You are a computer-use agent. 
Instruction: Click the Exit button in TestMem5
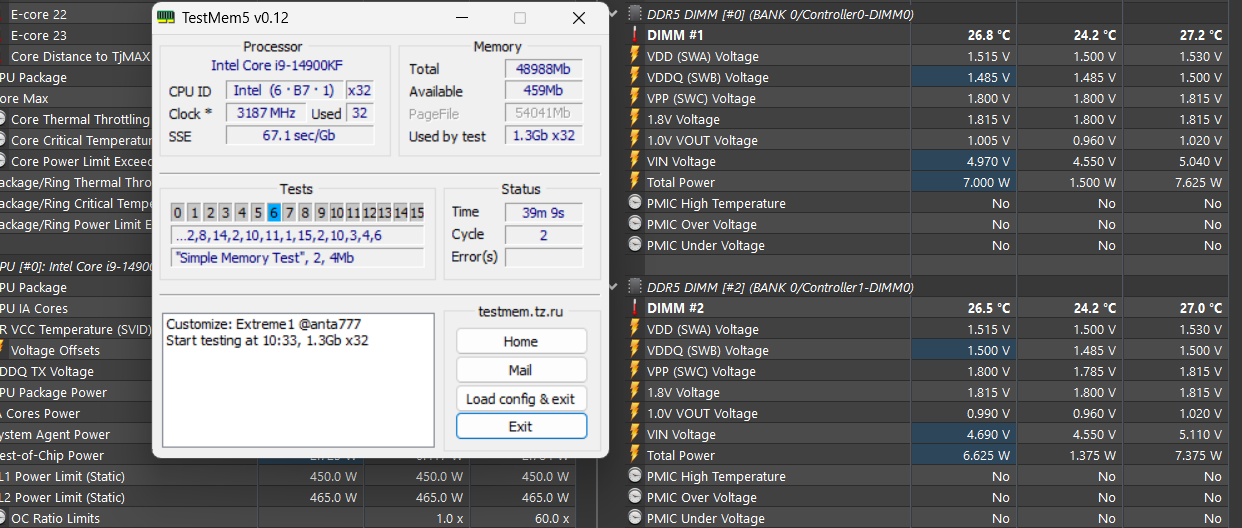pos(520,426)
